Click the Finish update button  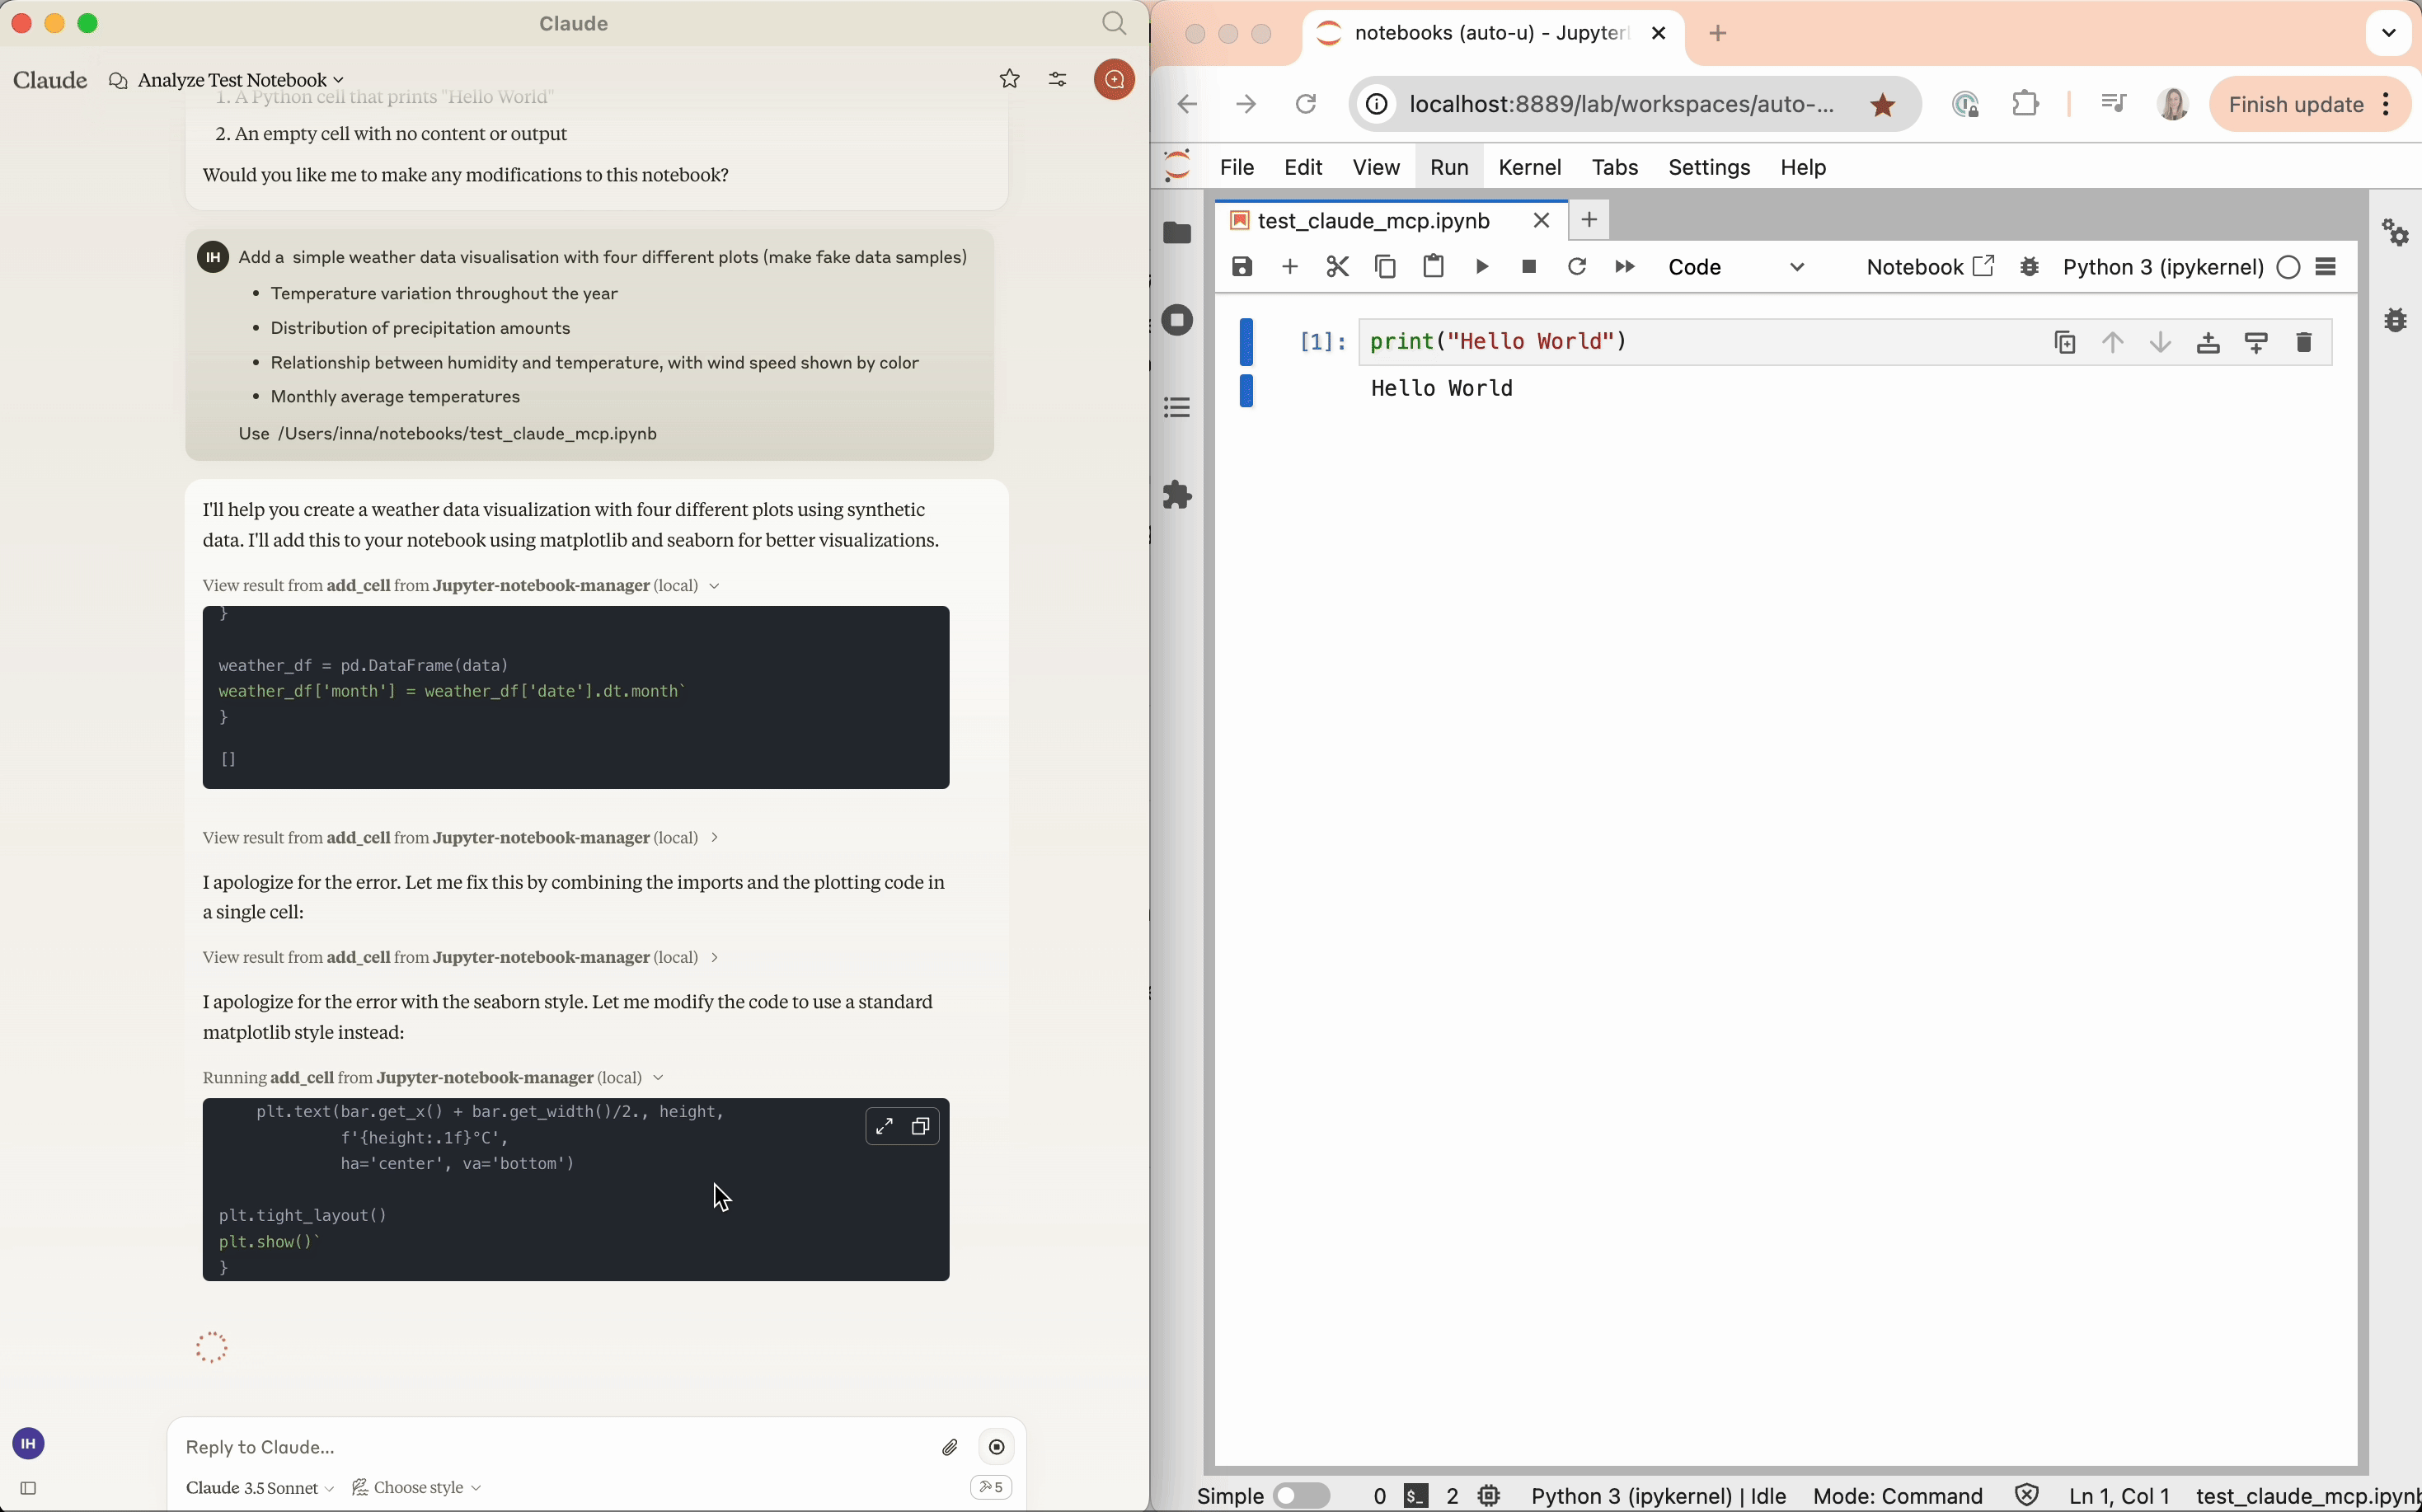(2295, 104)
